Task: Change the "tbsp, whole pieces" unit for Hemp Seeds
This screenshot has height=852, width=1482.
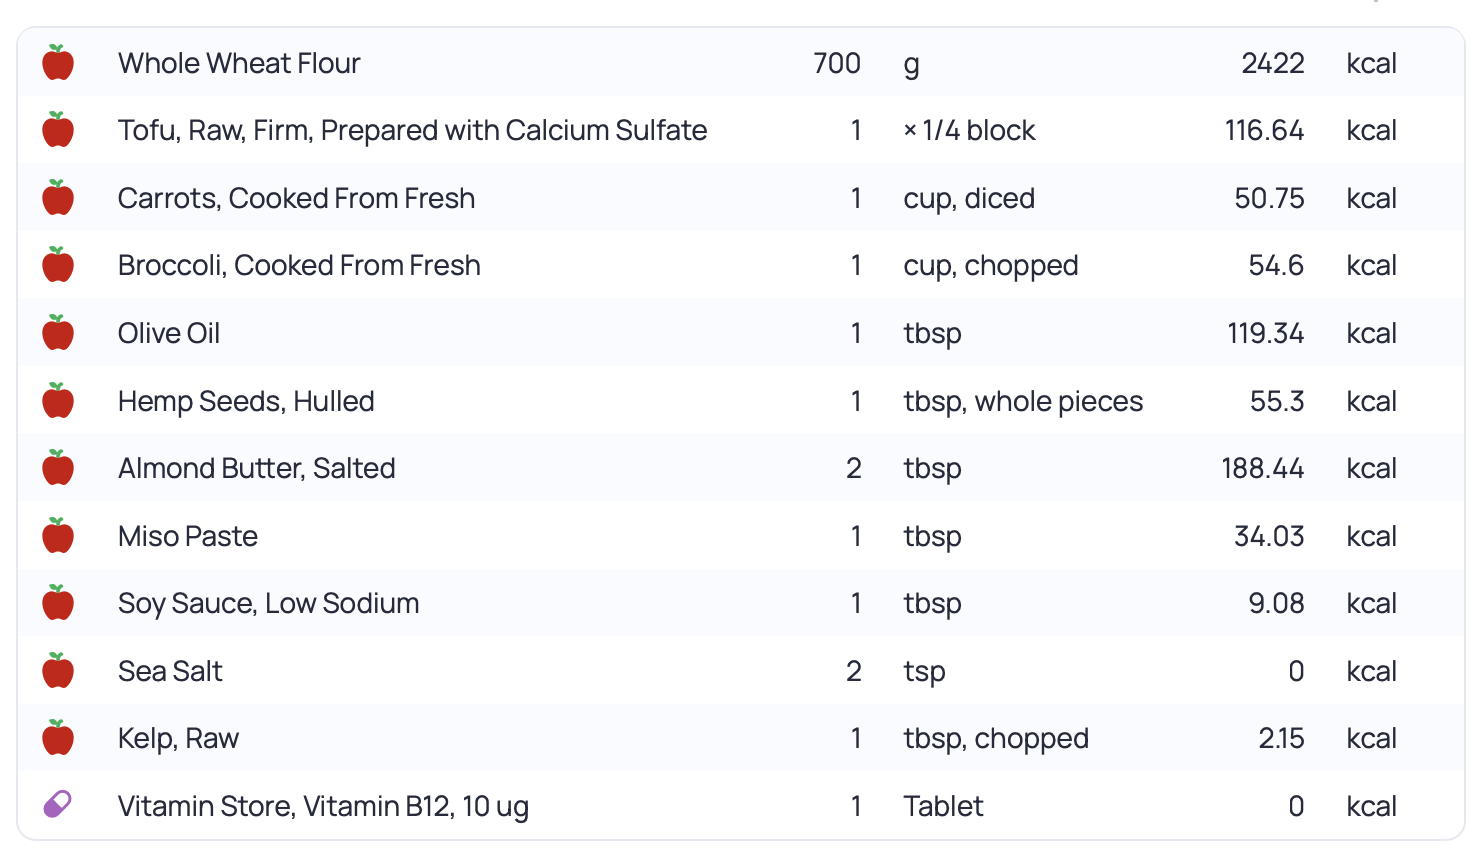Action: pyautogui.click(x=1023, y=401)
